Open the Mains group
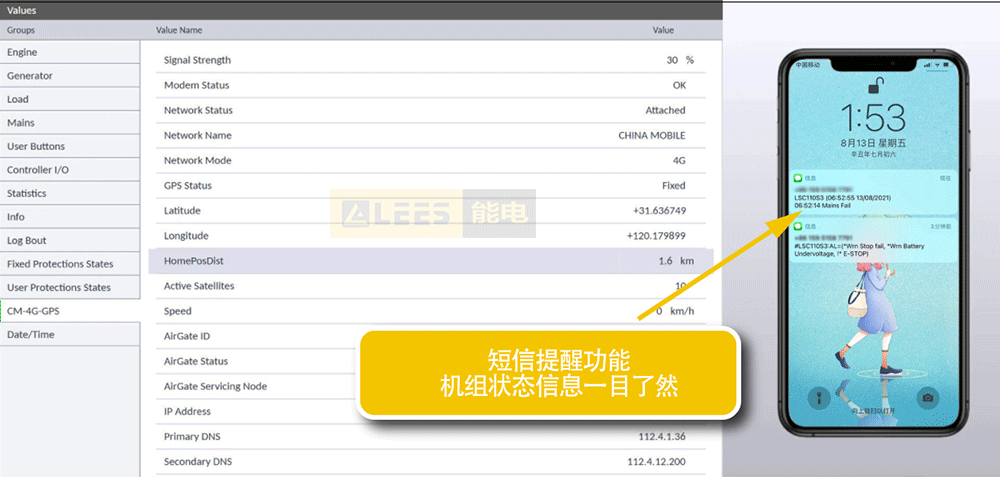 coord(70,123)
